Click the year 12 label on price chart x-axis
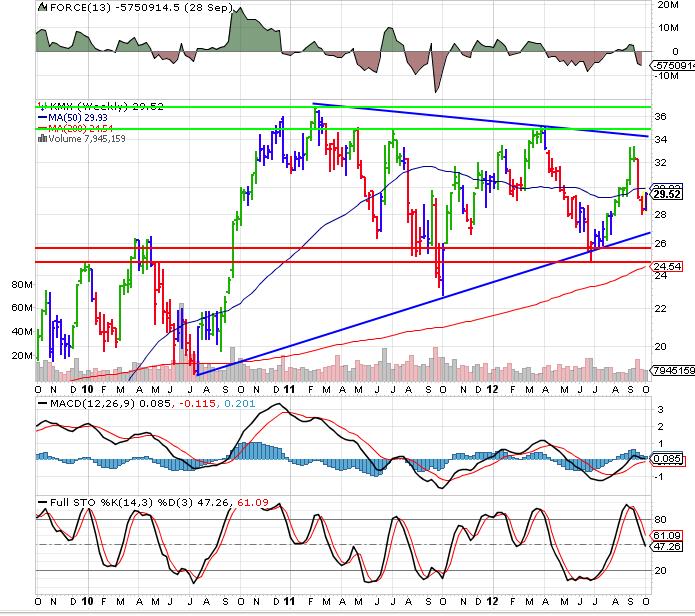 pyautogui.click(x=492, y=390)
